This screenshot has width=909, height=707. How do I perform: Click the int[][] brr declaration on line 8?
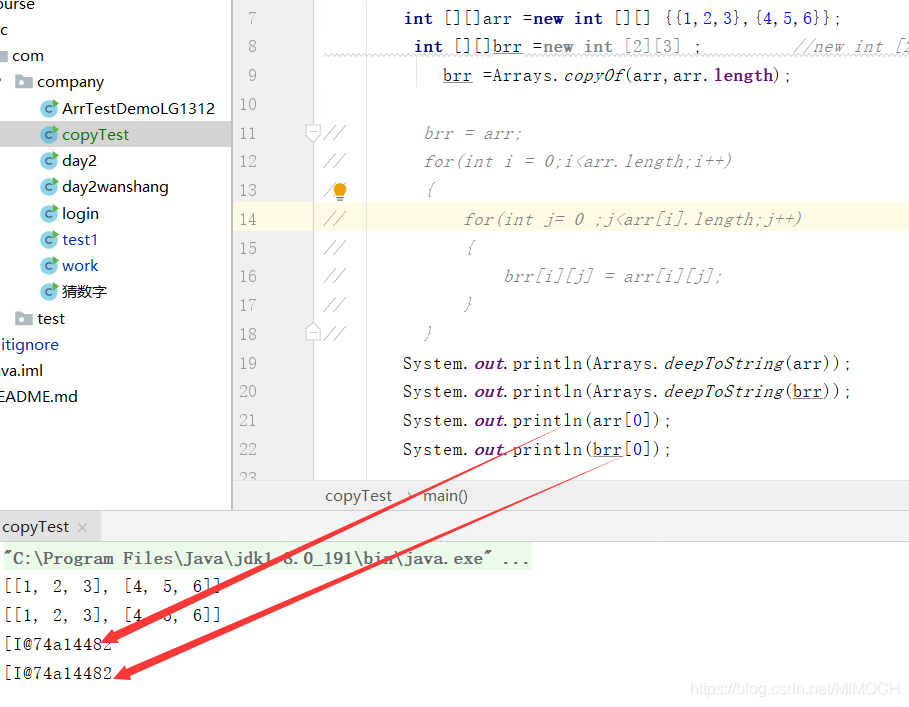(x=557, y=46)
